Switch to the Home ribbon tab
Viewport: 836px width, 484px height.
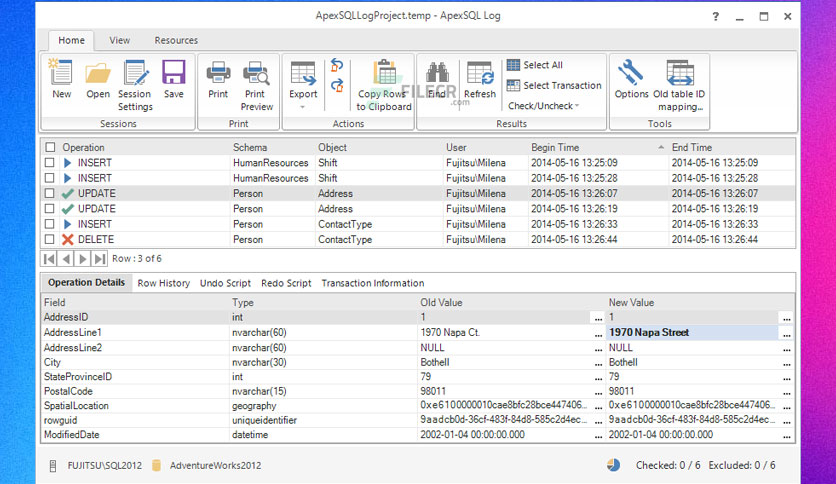(x=71, y=41)
